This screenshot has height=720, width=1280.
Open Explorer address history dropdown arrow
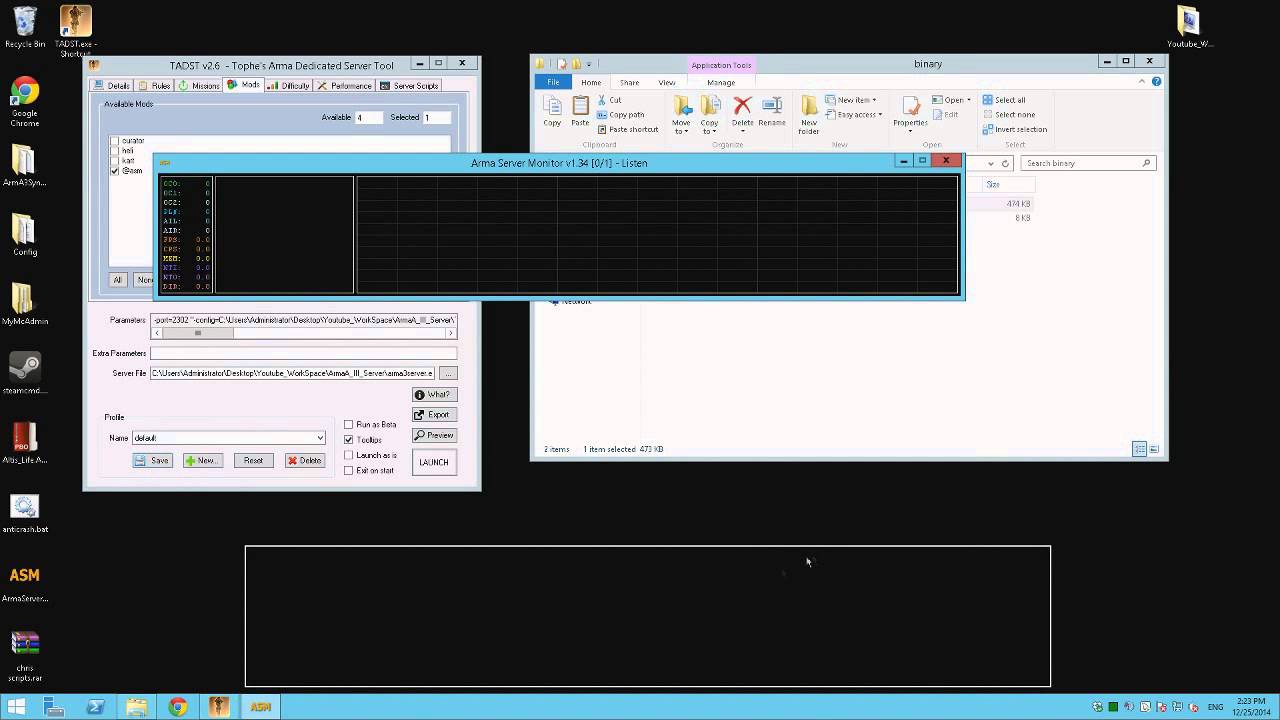click(990, 163)
